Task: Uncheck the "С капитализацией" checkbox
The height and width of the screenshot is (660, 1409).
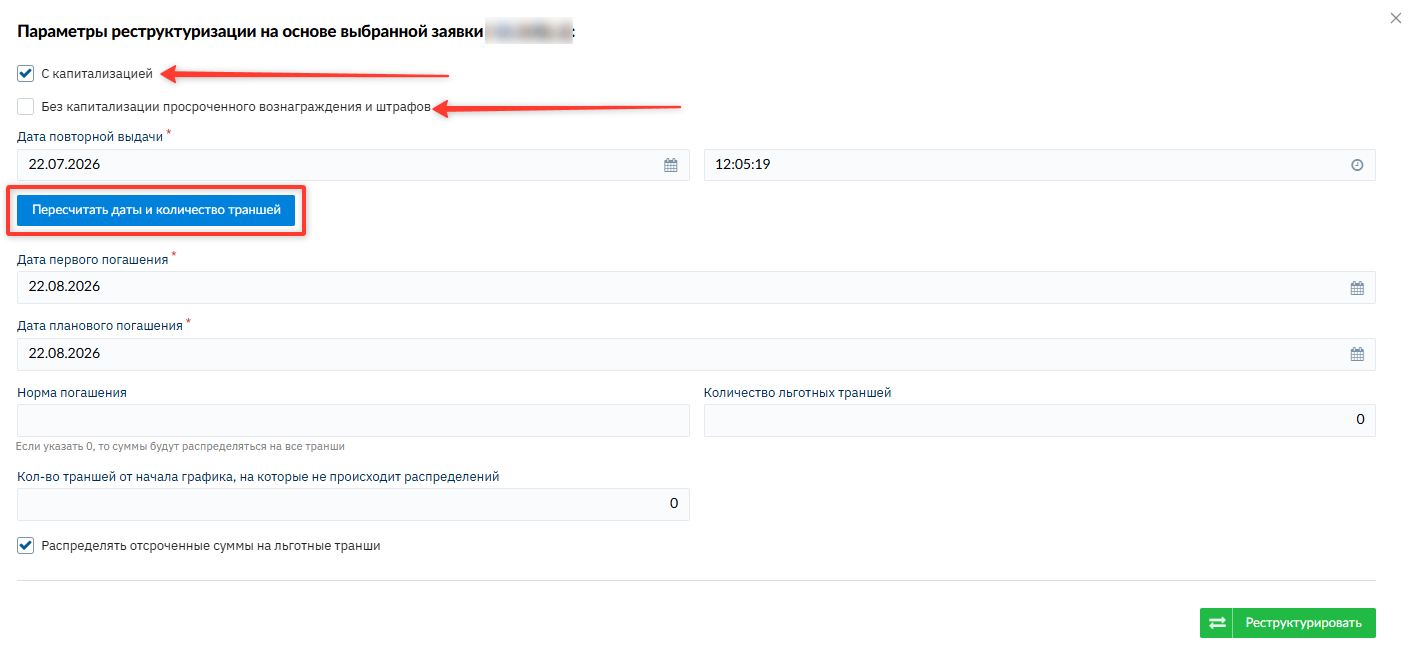Action: (x=26, y=74)
